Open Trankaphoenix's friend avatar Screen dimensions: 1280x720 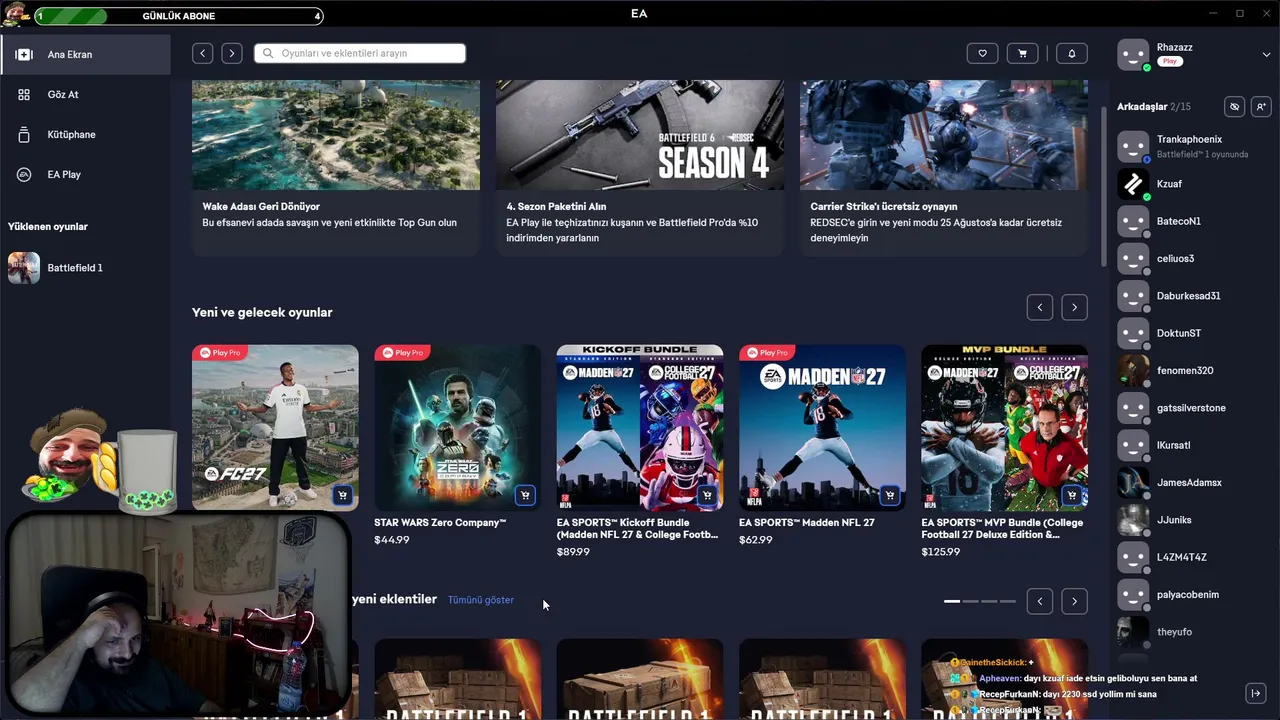1133,146
